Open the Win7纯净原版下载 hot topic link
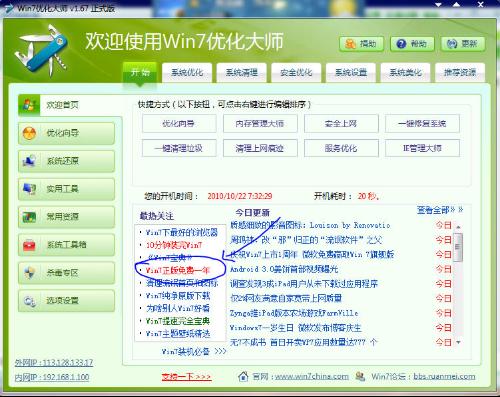Viewport: 500px width, 397px height. [x=178, y=295]
